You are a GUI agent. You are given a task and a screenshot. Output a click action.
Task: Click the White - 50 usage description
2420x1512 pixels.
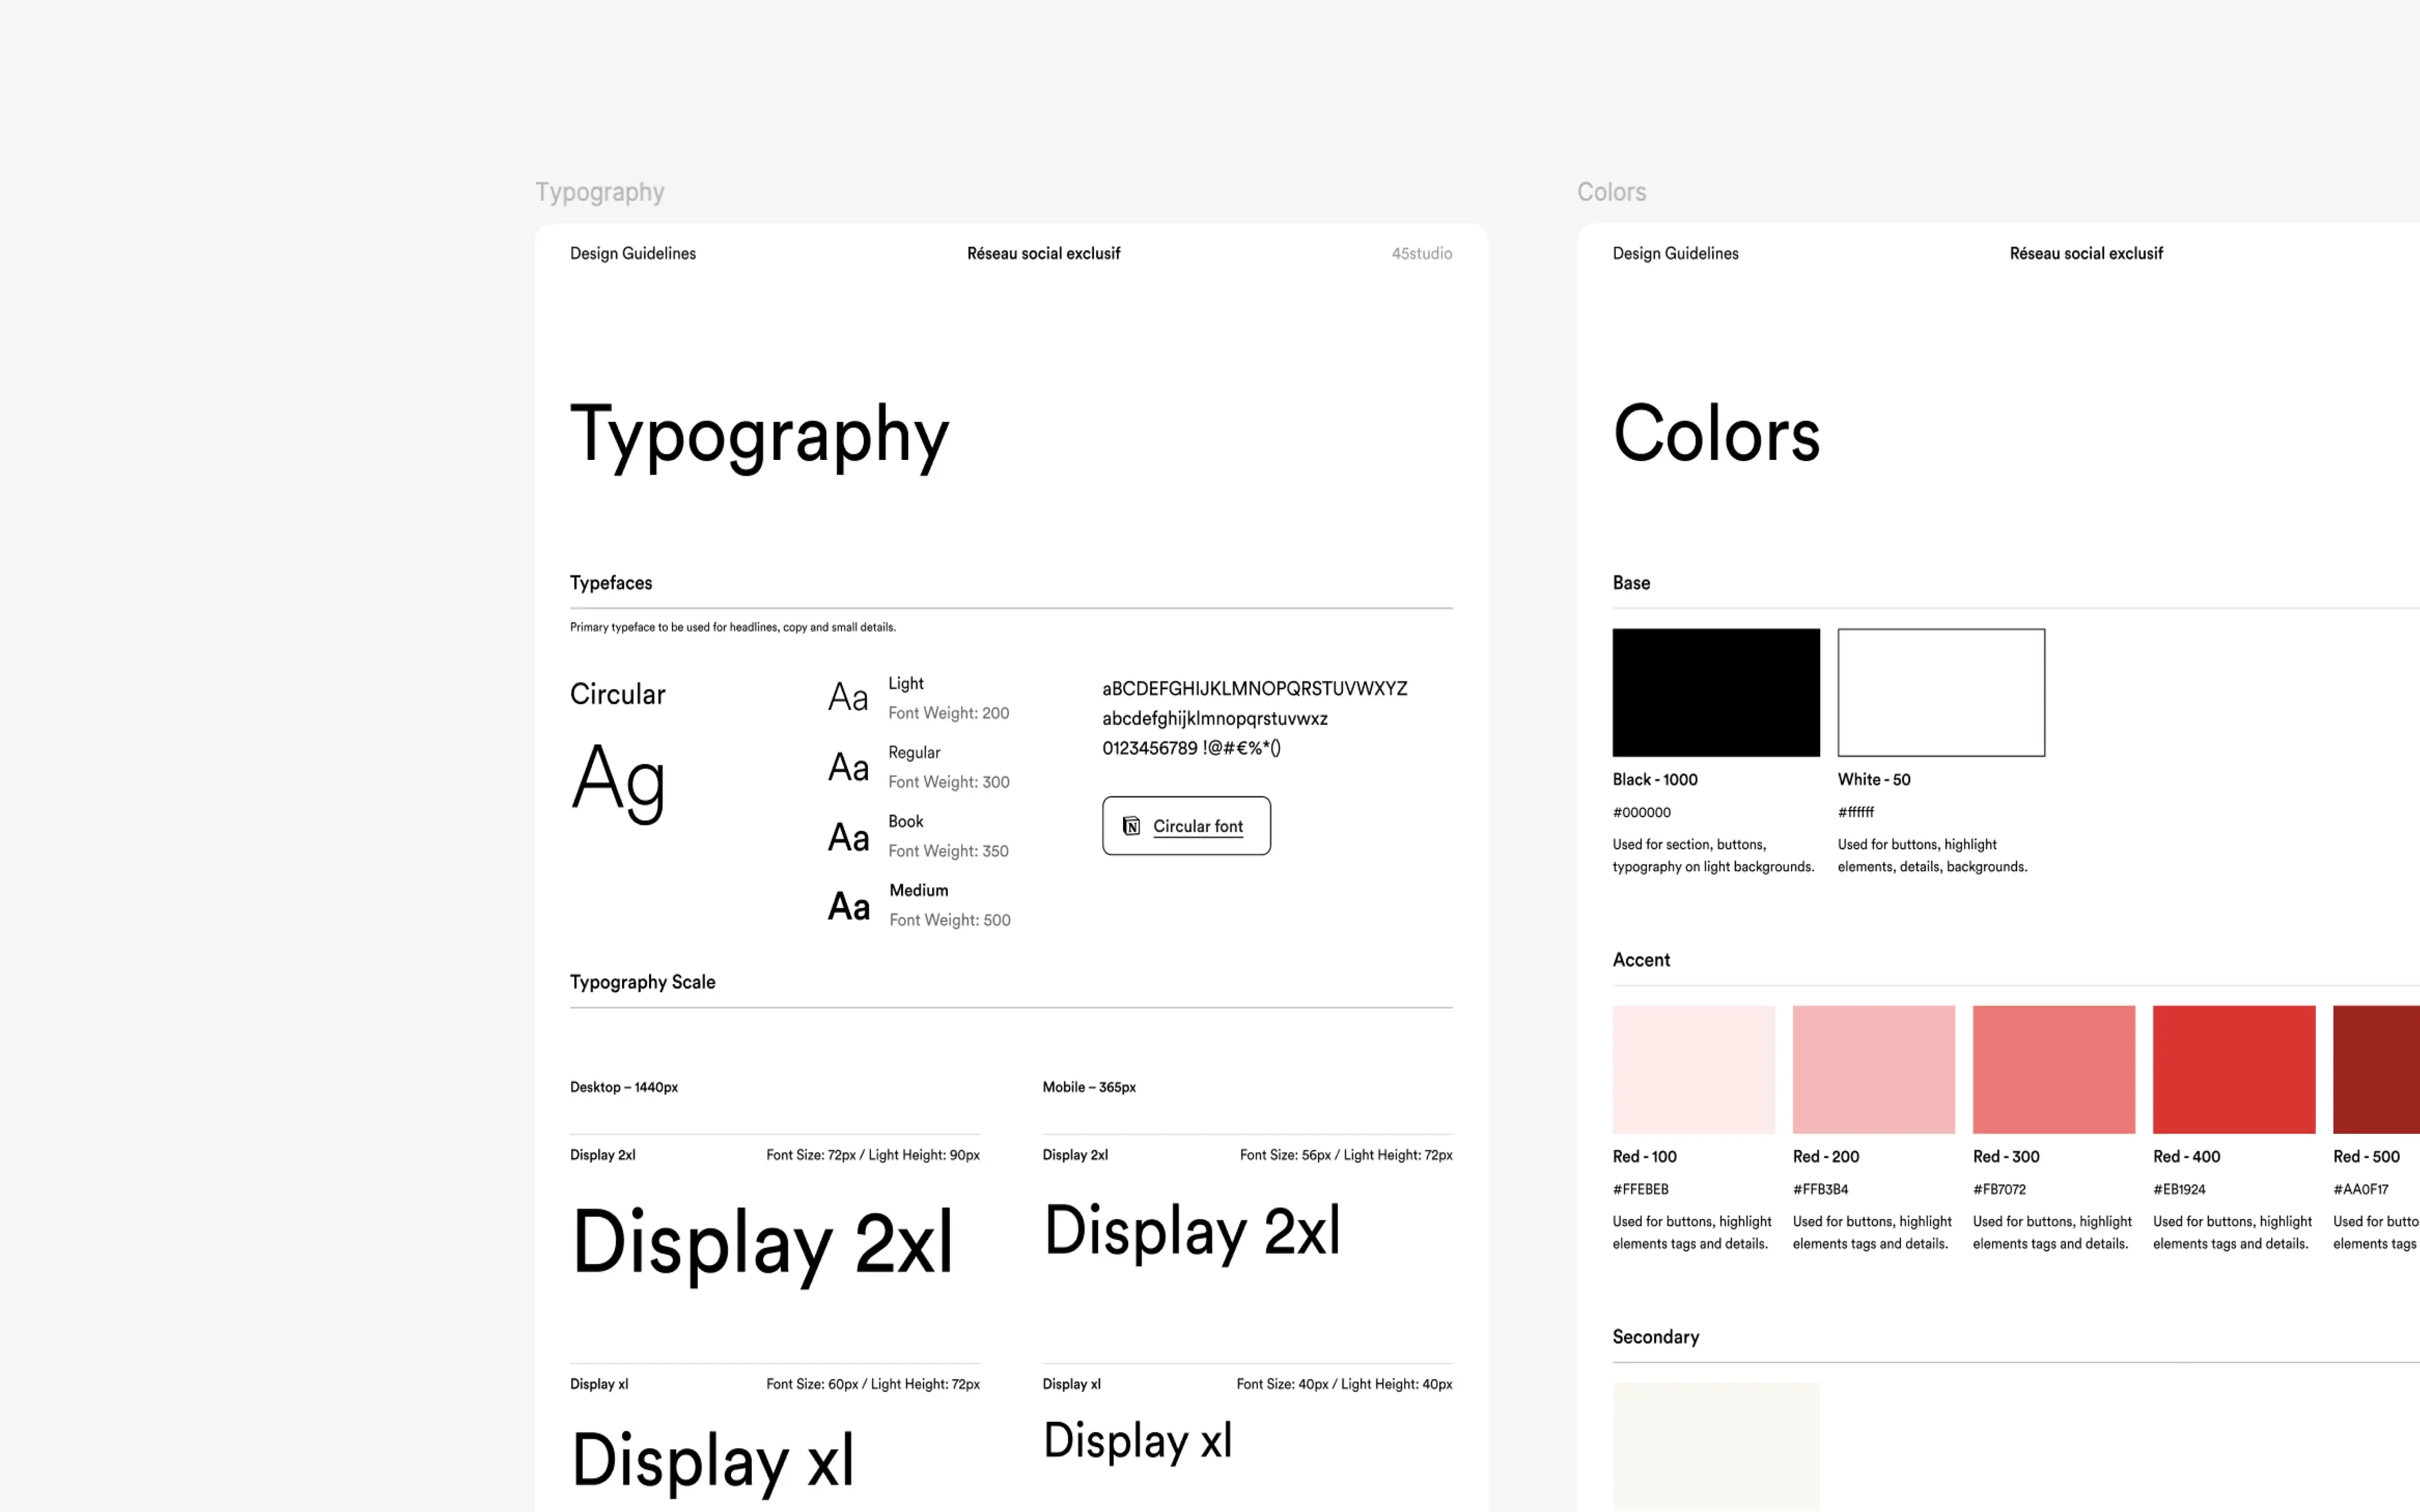[x=1932, y=856]
